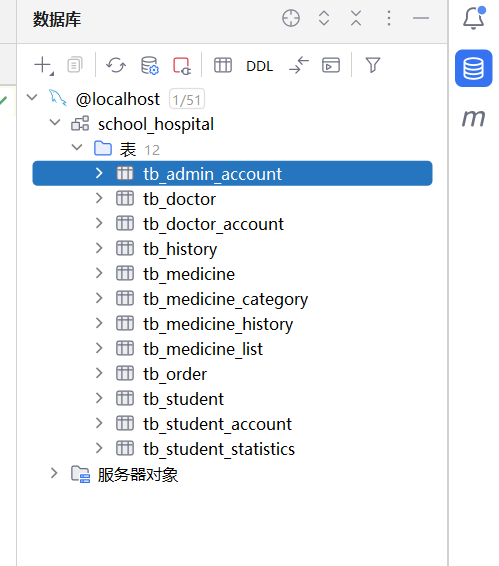Open the Notifications bell icon

tap(474, 18)
